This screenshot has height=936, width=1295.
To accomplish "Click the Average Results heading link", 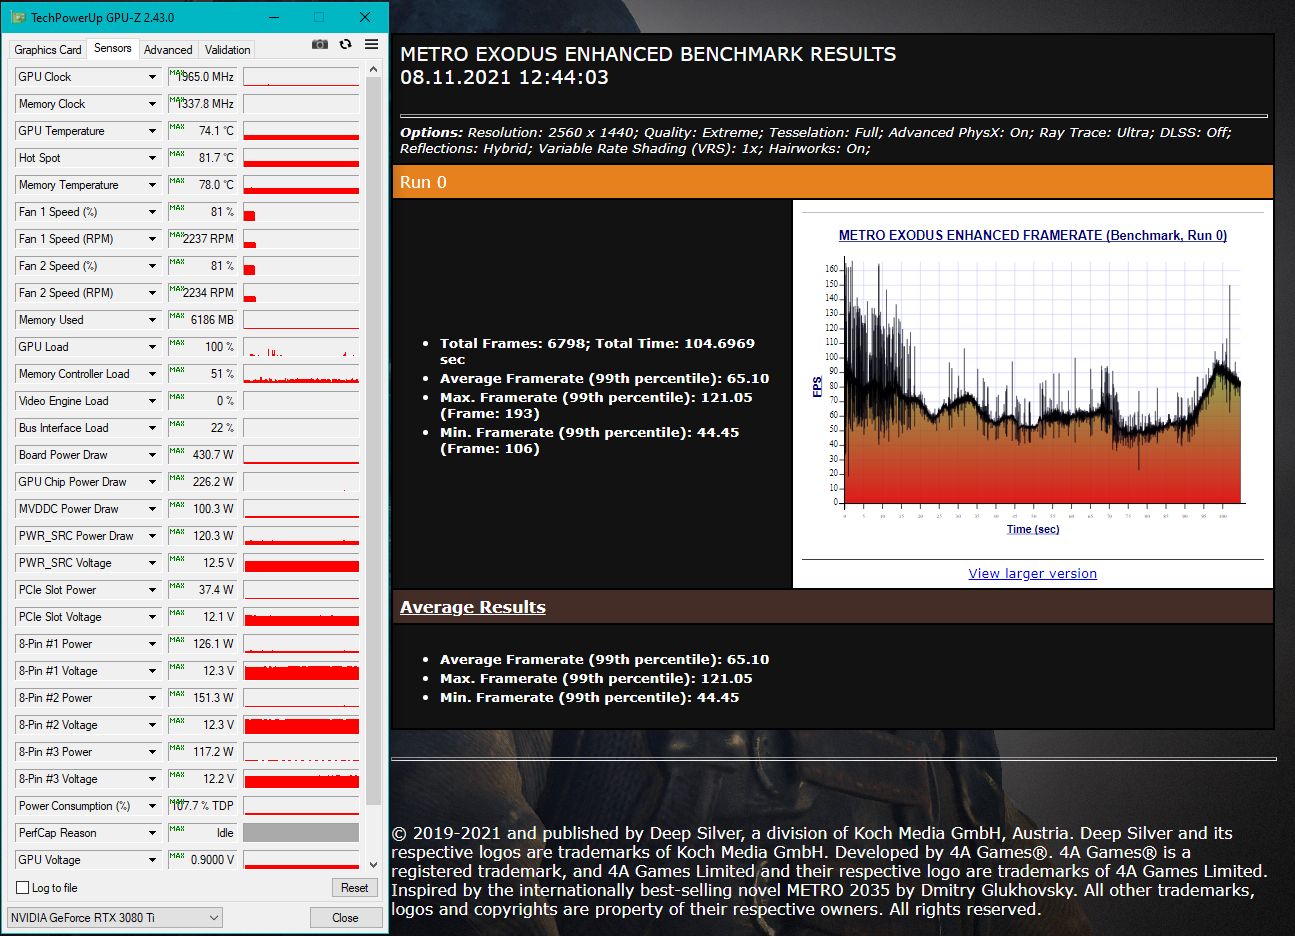I will (x=473, y=607).
